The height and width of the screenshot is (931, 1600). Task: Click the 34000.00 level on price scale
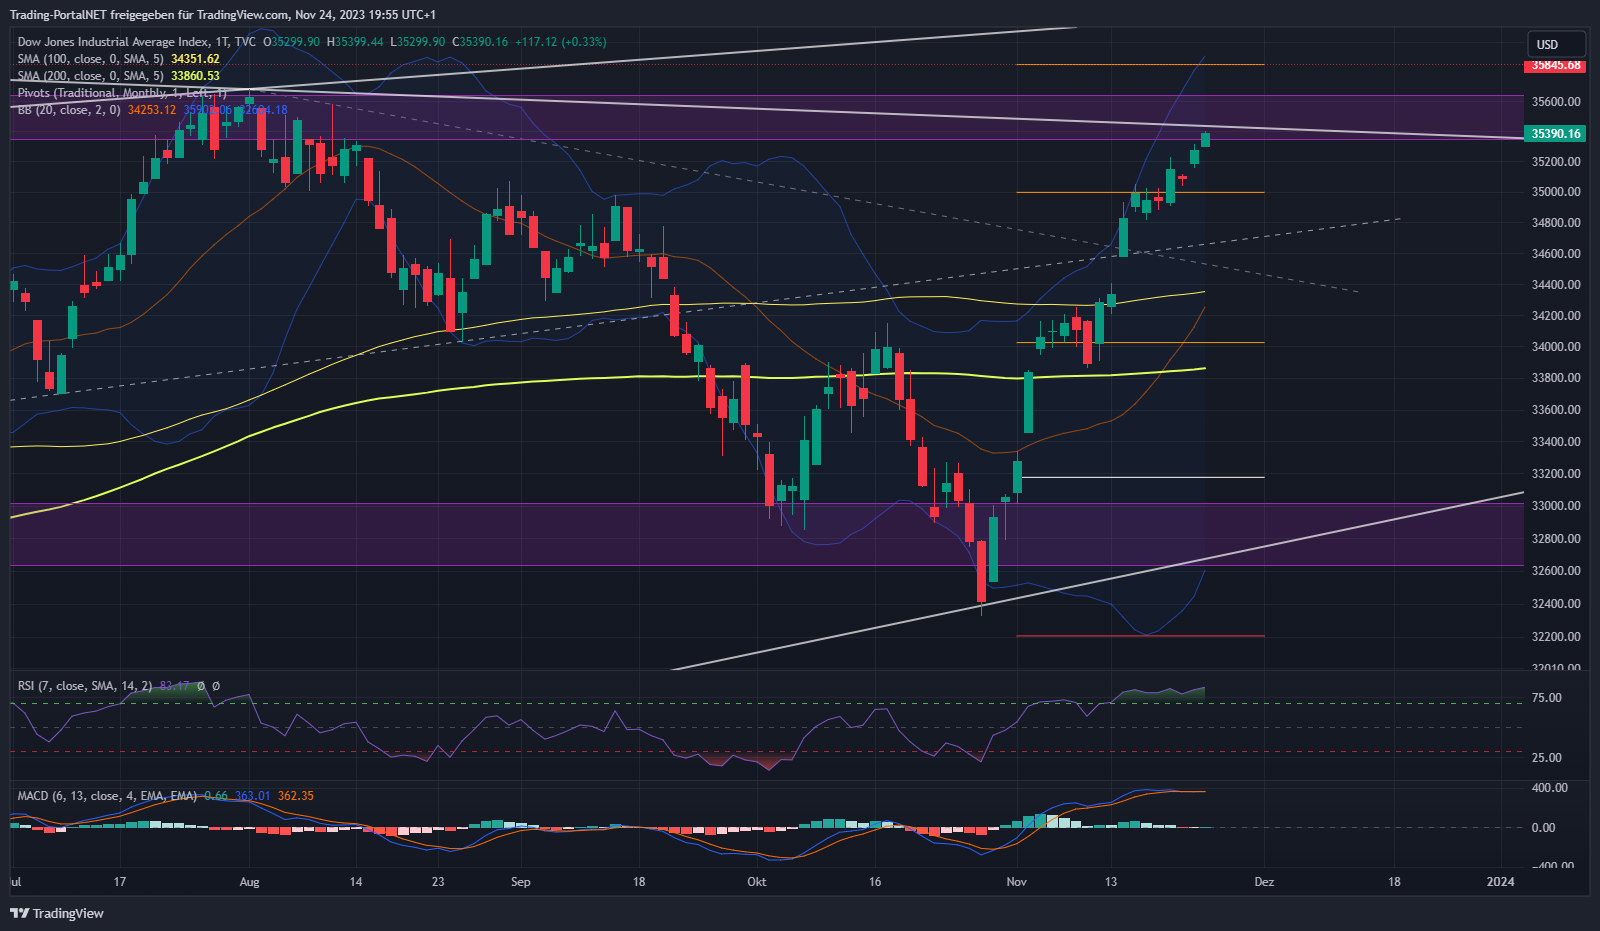(1556, 347)
